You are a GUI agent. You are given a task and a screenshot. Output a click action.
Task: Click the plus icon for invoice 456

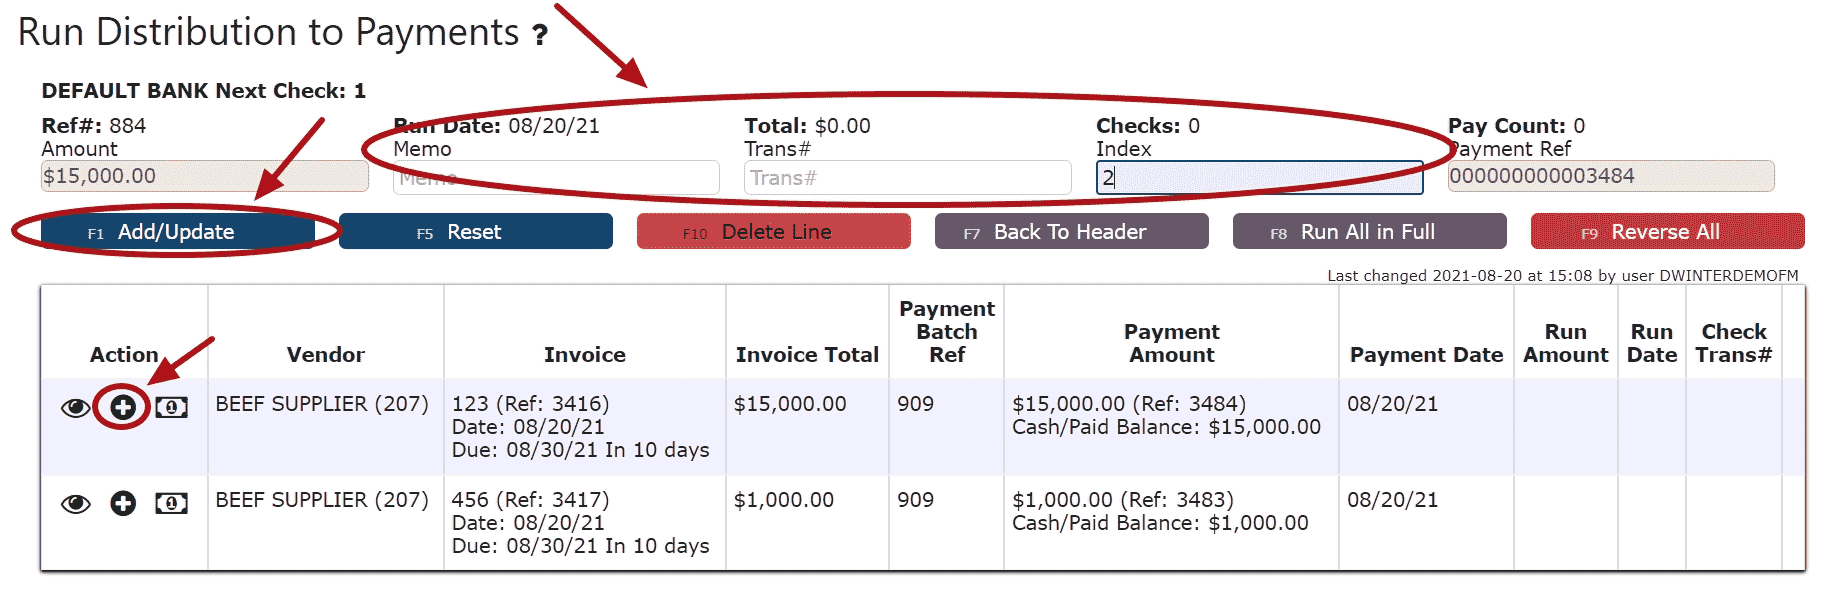tap(123, 503)
